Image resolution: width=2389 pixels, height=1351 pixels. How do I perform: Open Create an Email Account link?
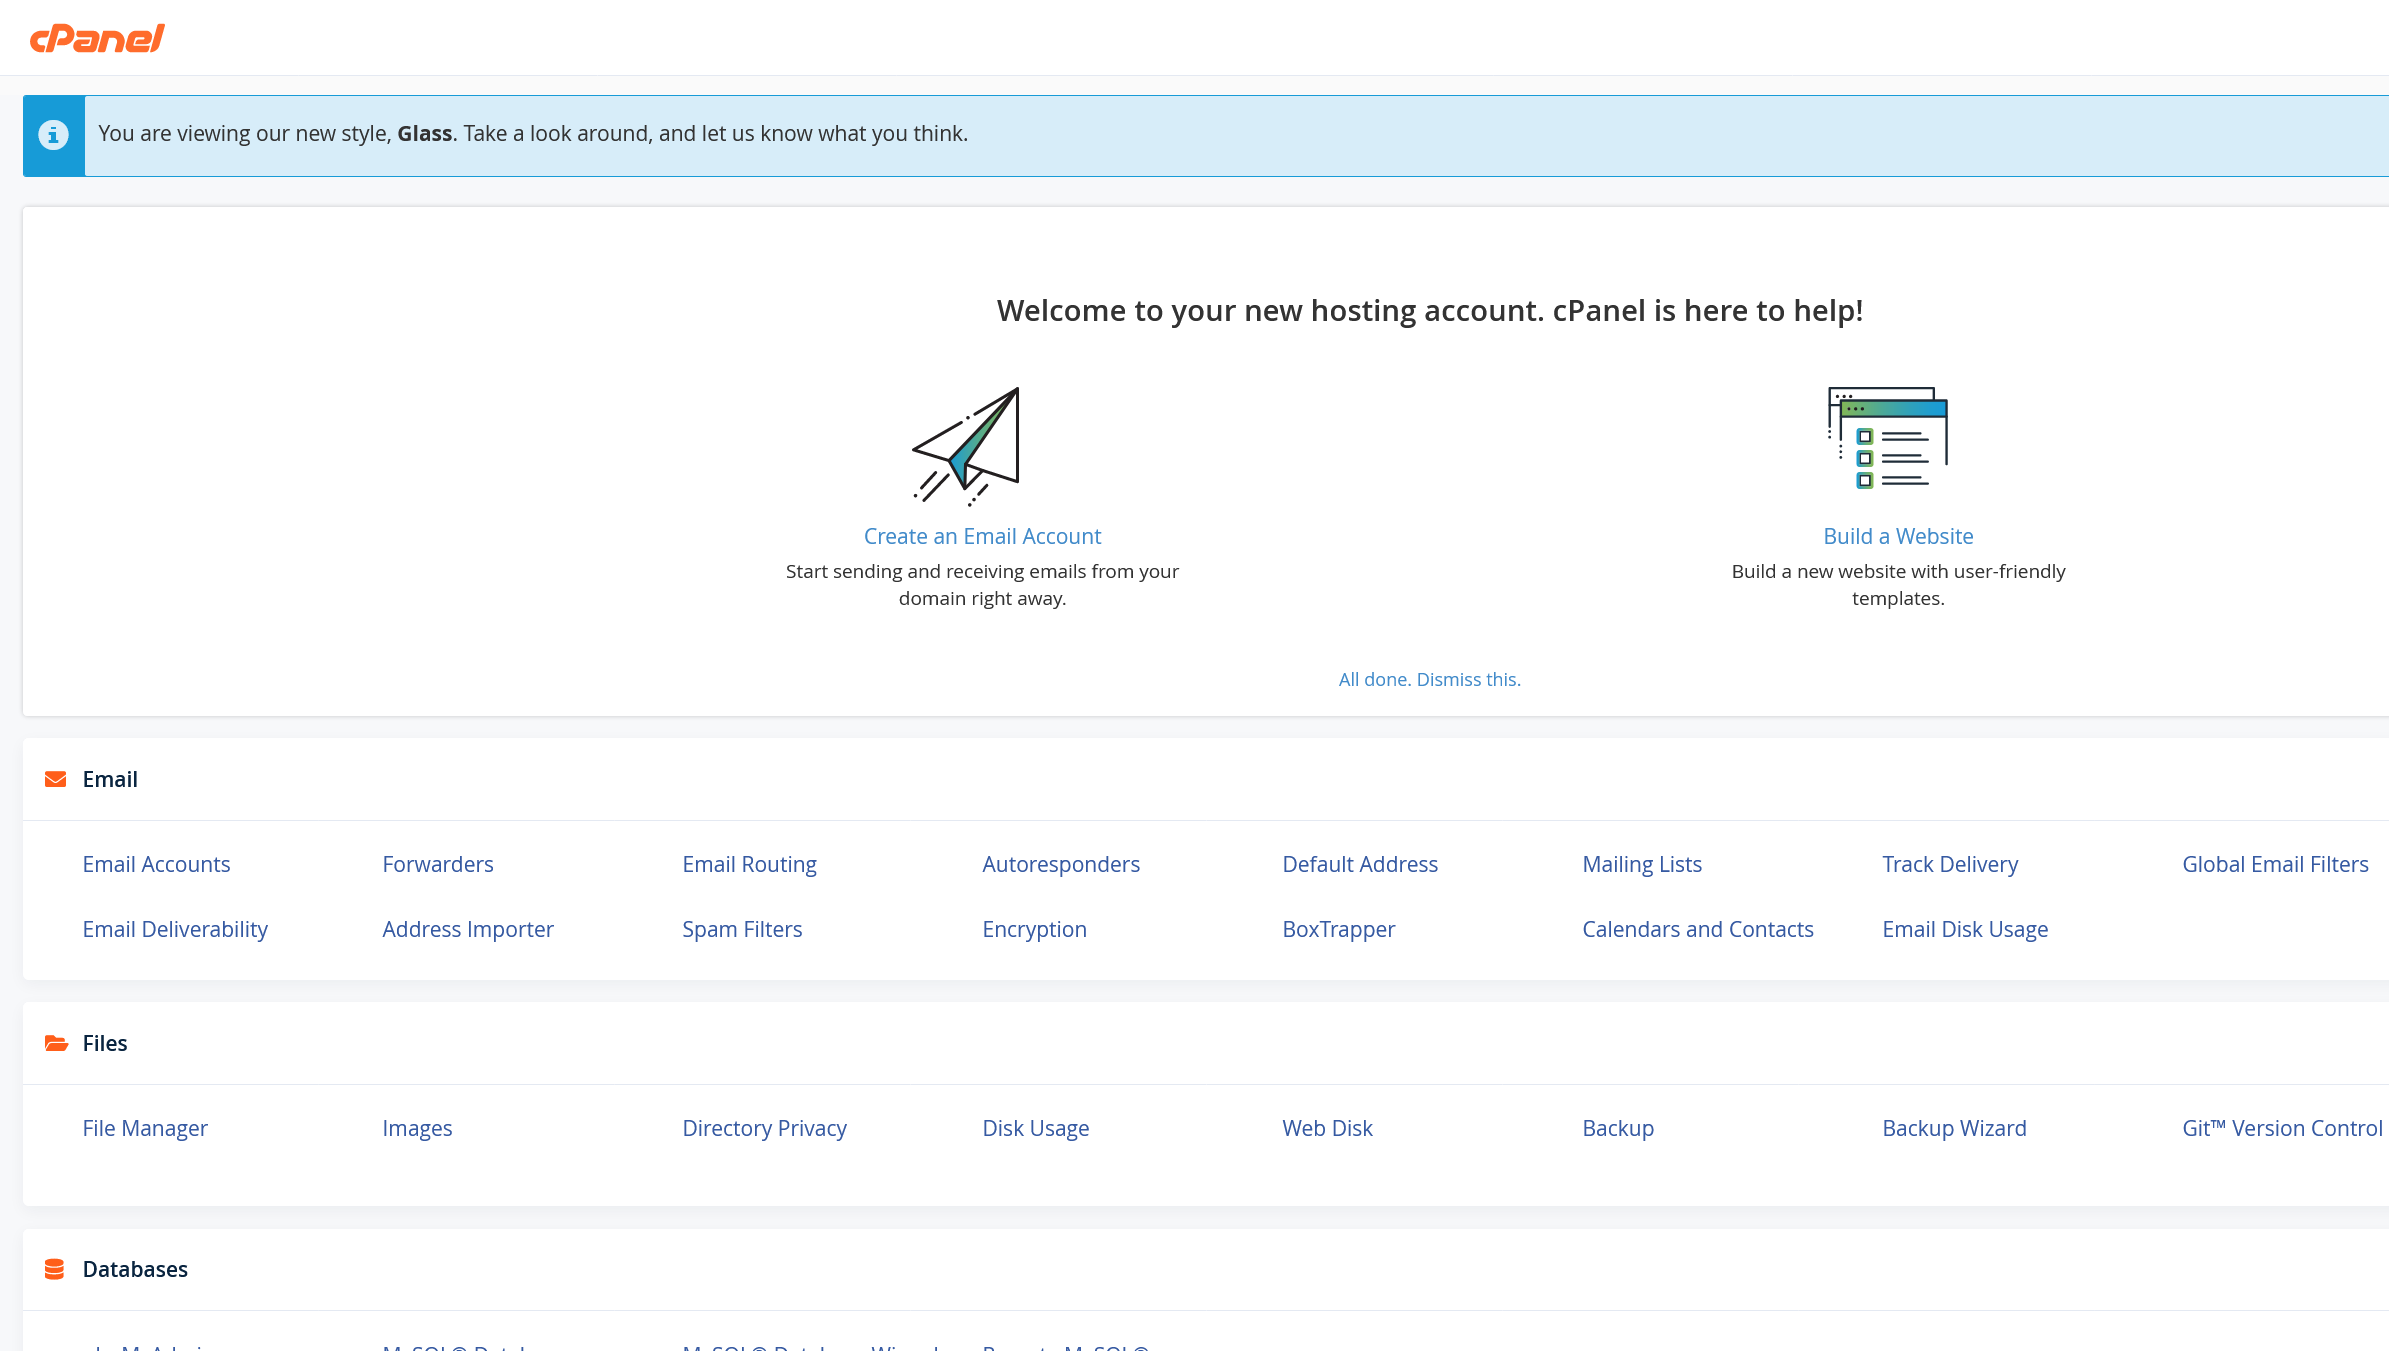982,536
